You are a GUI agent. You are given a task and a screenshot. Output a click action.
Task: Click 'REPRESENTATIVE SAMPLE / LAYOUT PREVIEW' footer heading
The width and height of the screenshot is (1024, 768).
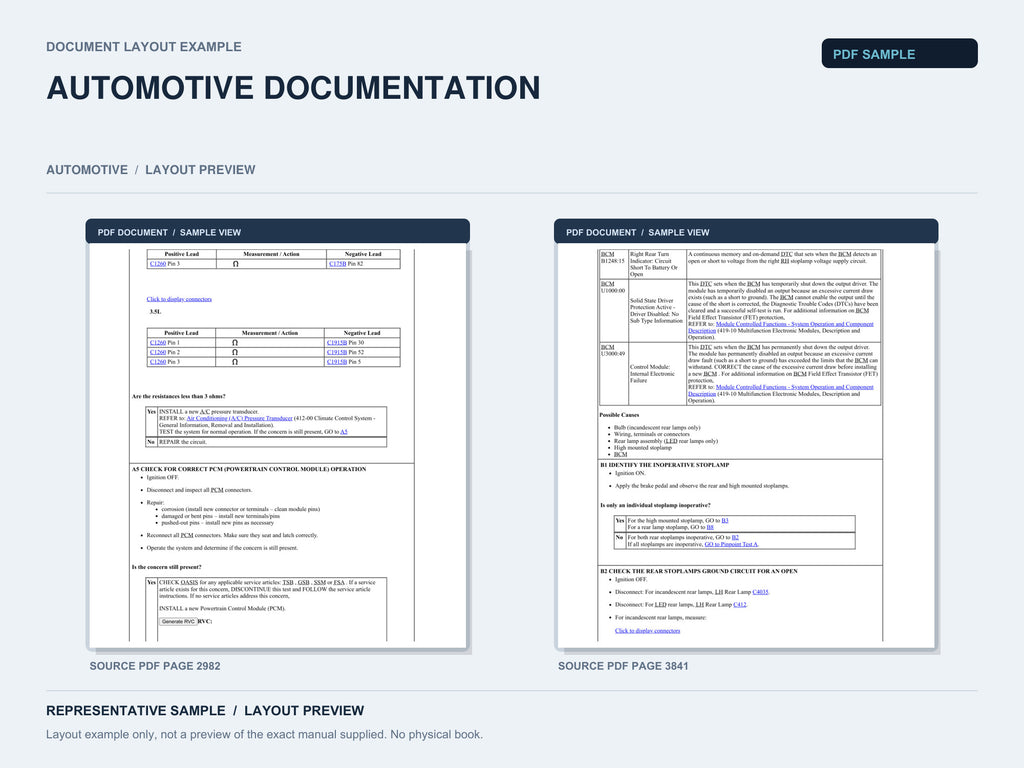coord(205,711)
